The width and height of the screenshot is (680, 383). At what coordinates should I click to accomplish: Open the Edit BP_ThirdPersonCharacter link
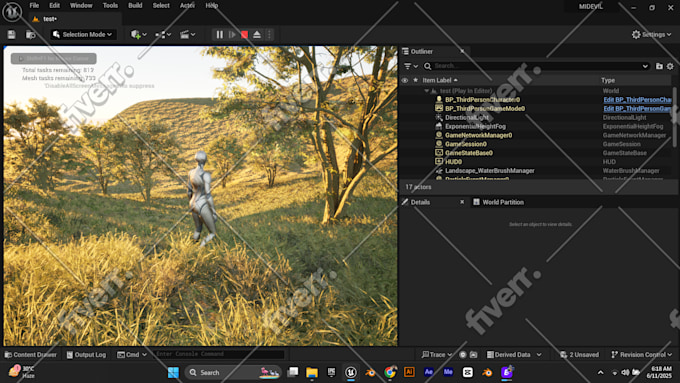click(x=638, y=100)
